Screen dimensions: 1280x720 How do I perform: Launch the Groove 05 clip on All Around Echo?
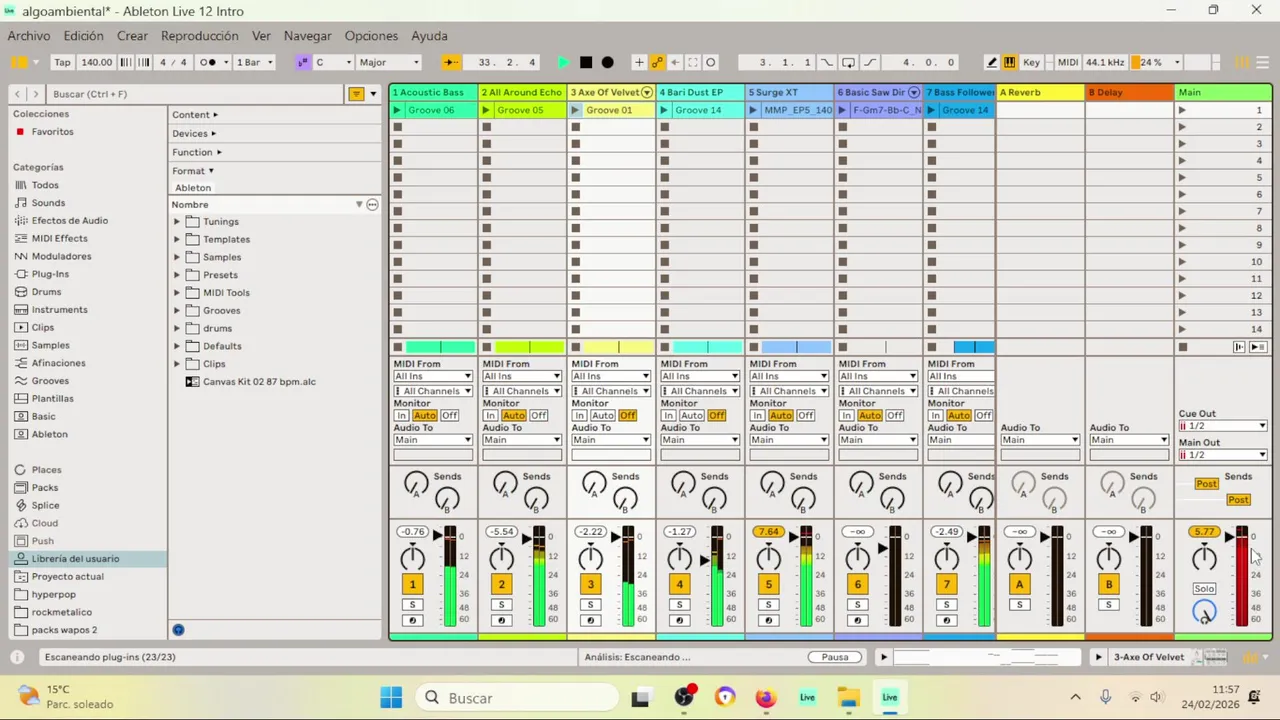pyautogui.click(x=486, y=110)
